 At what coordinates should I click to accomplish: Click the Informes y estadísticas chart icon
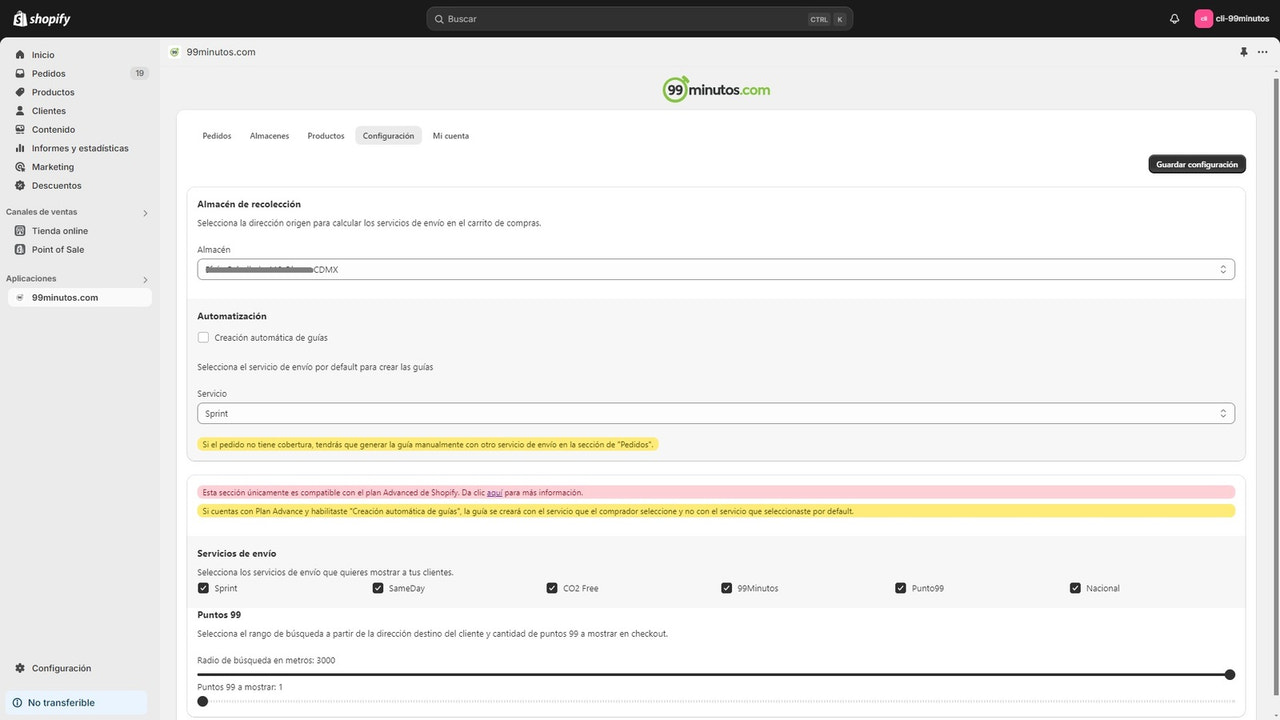coord(20,148)
